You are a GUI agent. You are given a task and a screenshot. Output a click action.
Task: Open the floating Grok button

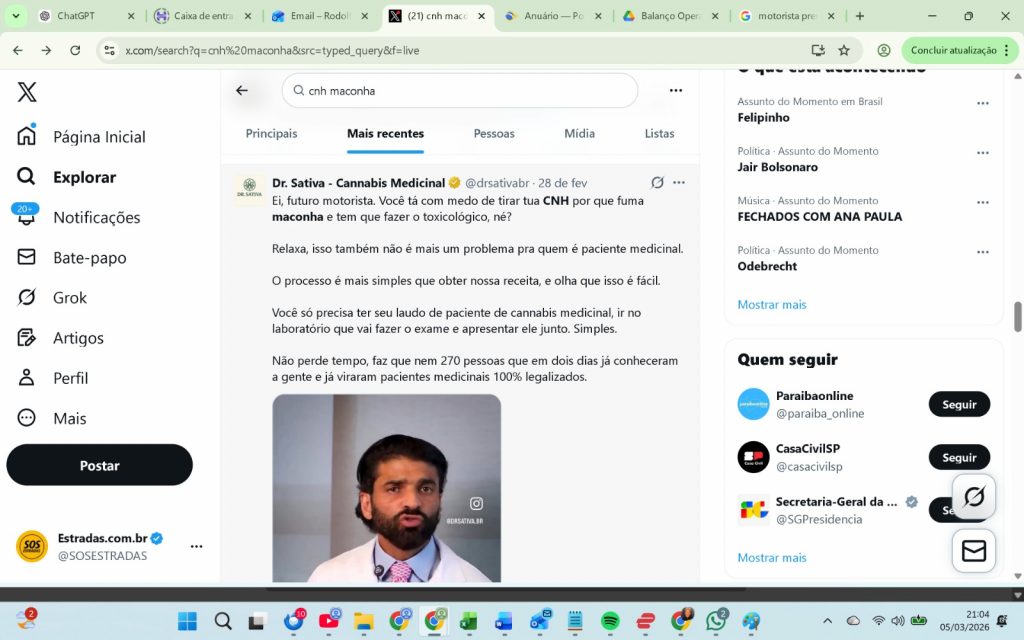pos(973,497)
